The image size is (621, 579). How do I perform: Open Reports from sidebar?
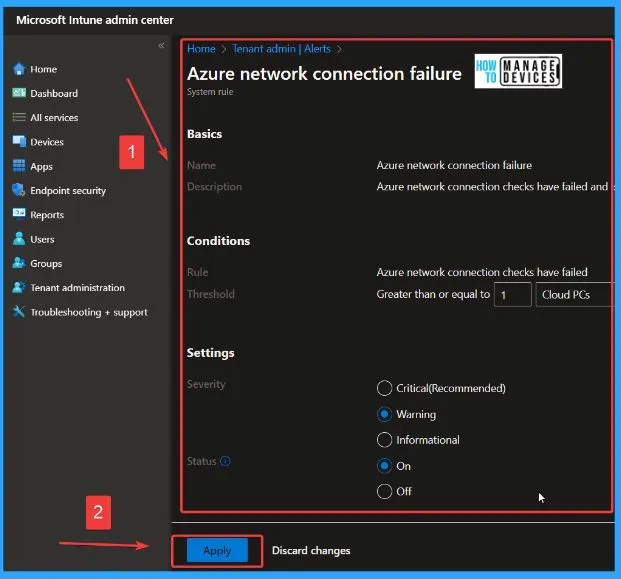pyautogui.click(x=47, y=215)
